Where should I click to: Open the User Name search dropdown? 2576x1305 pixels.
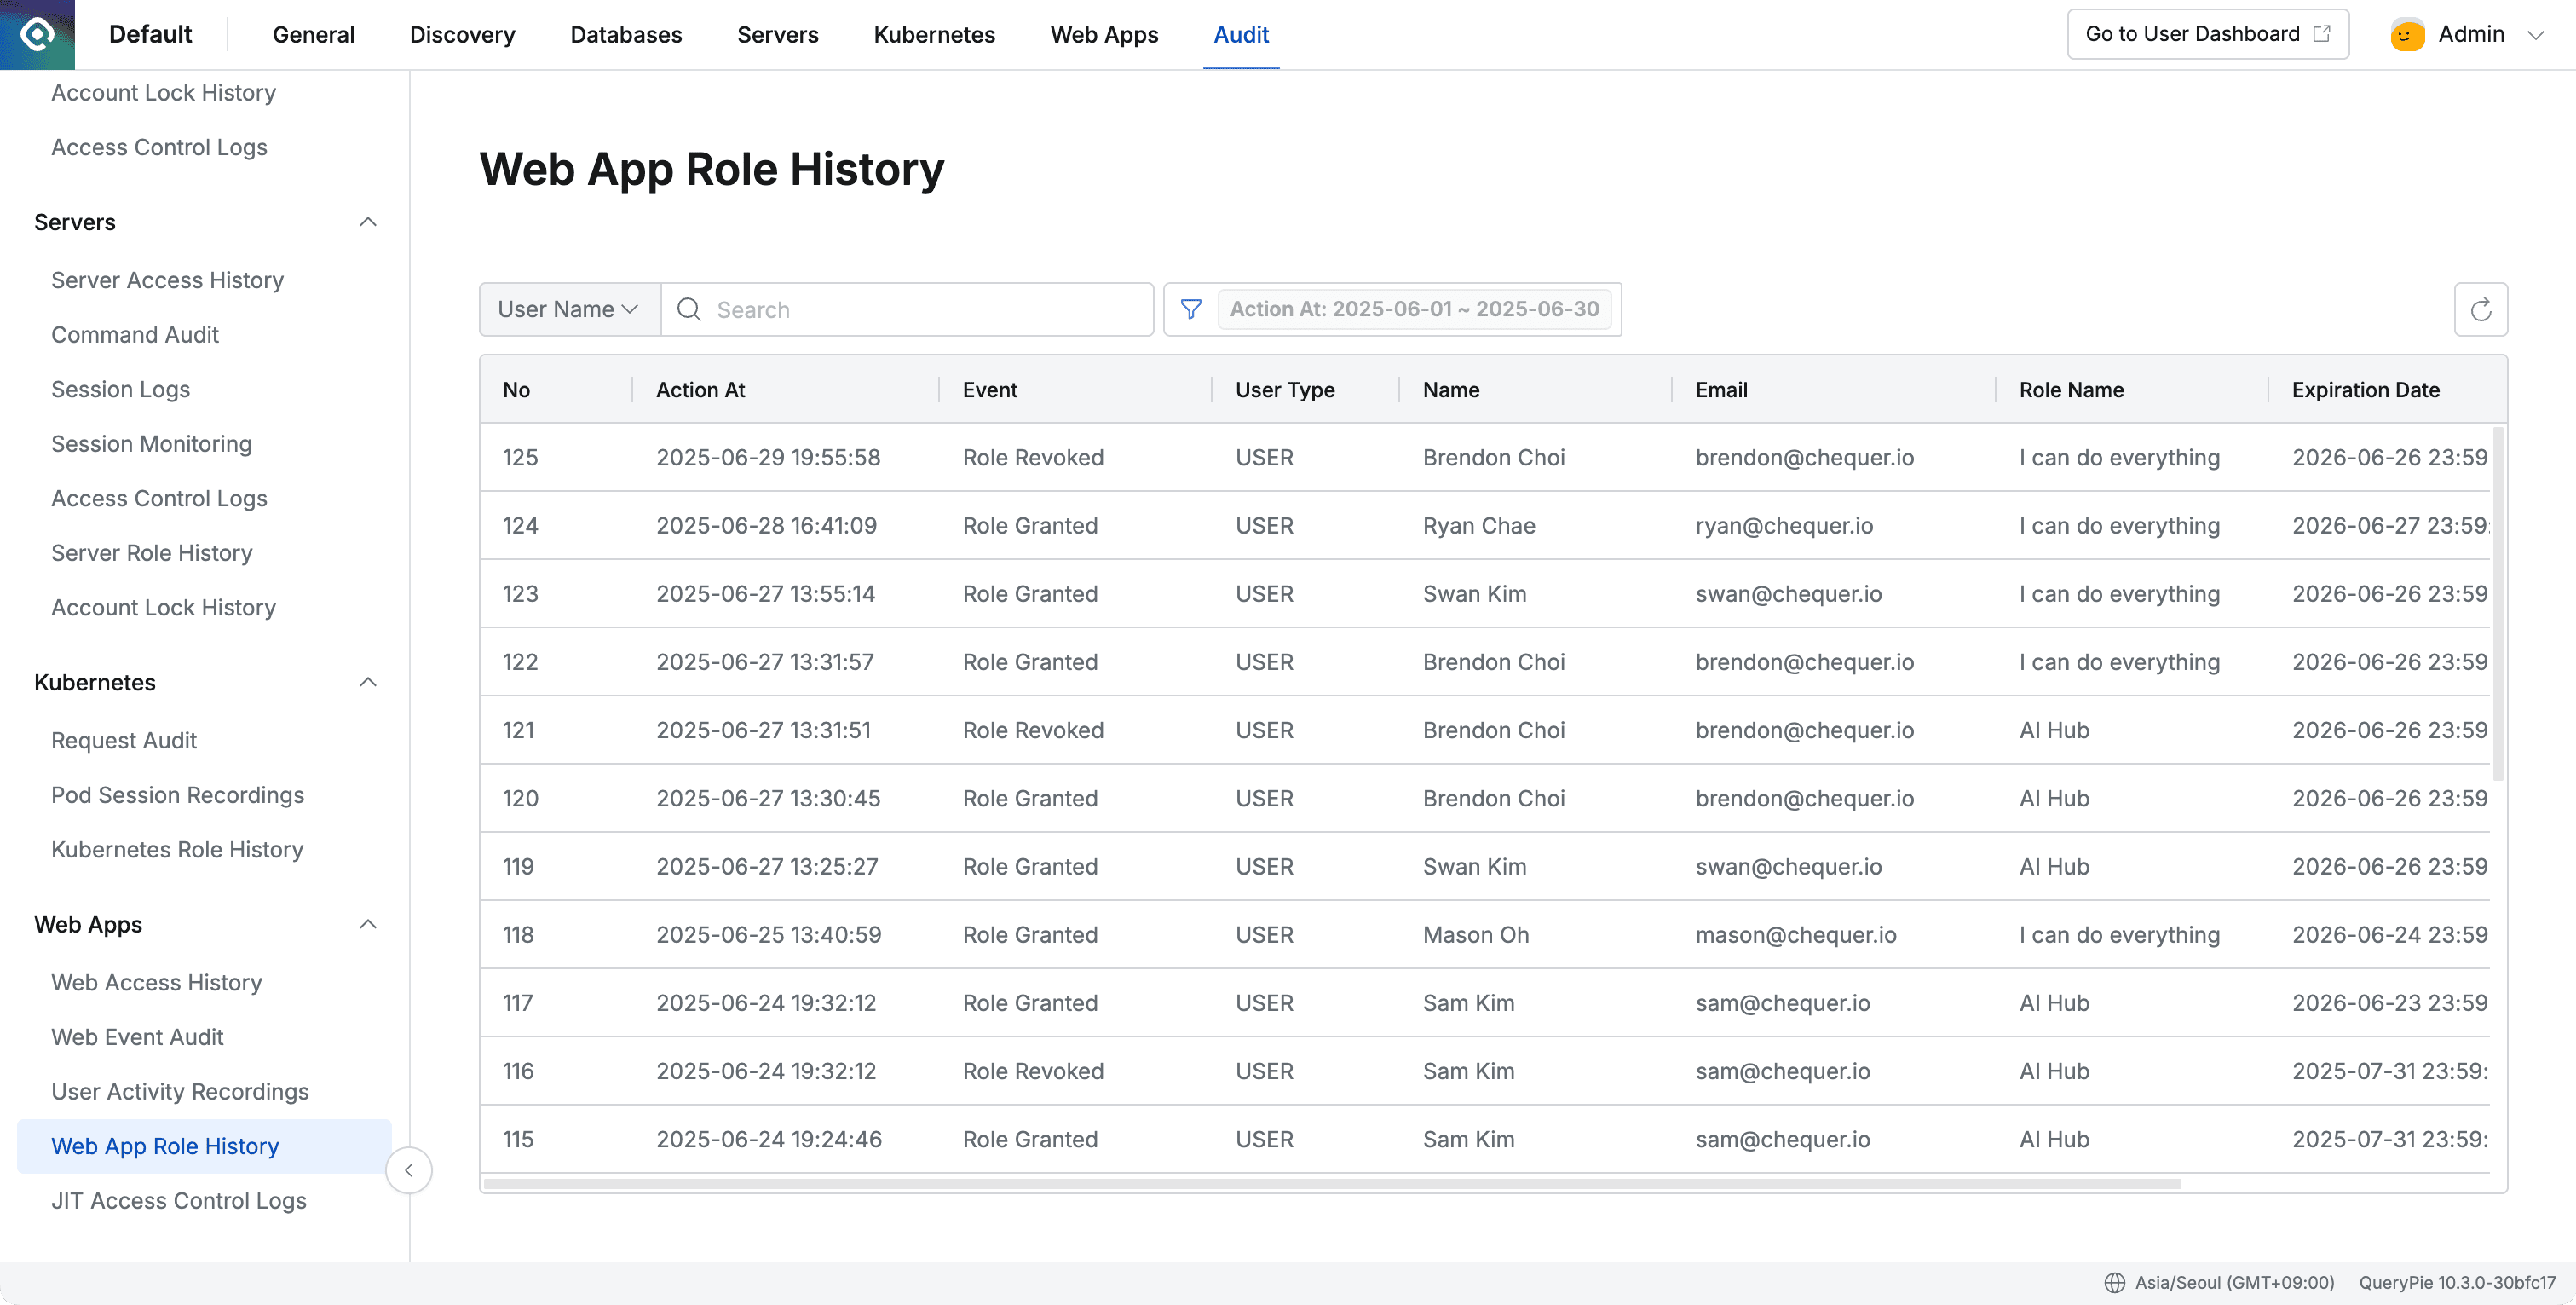pos(567,309)
